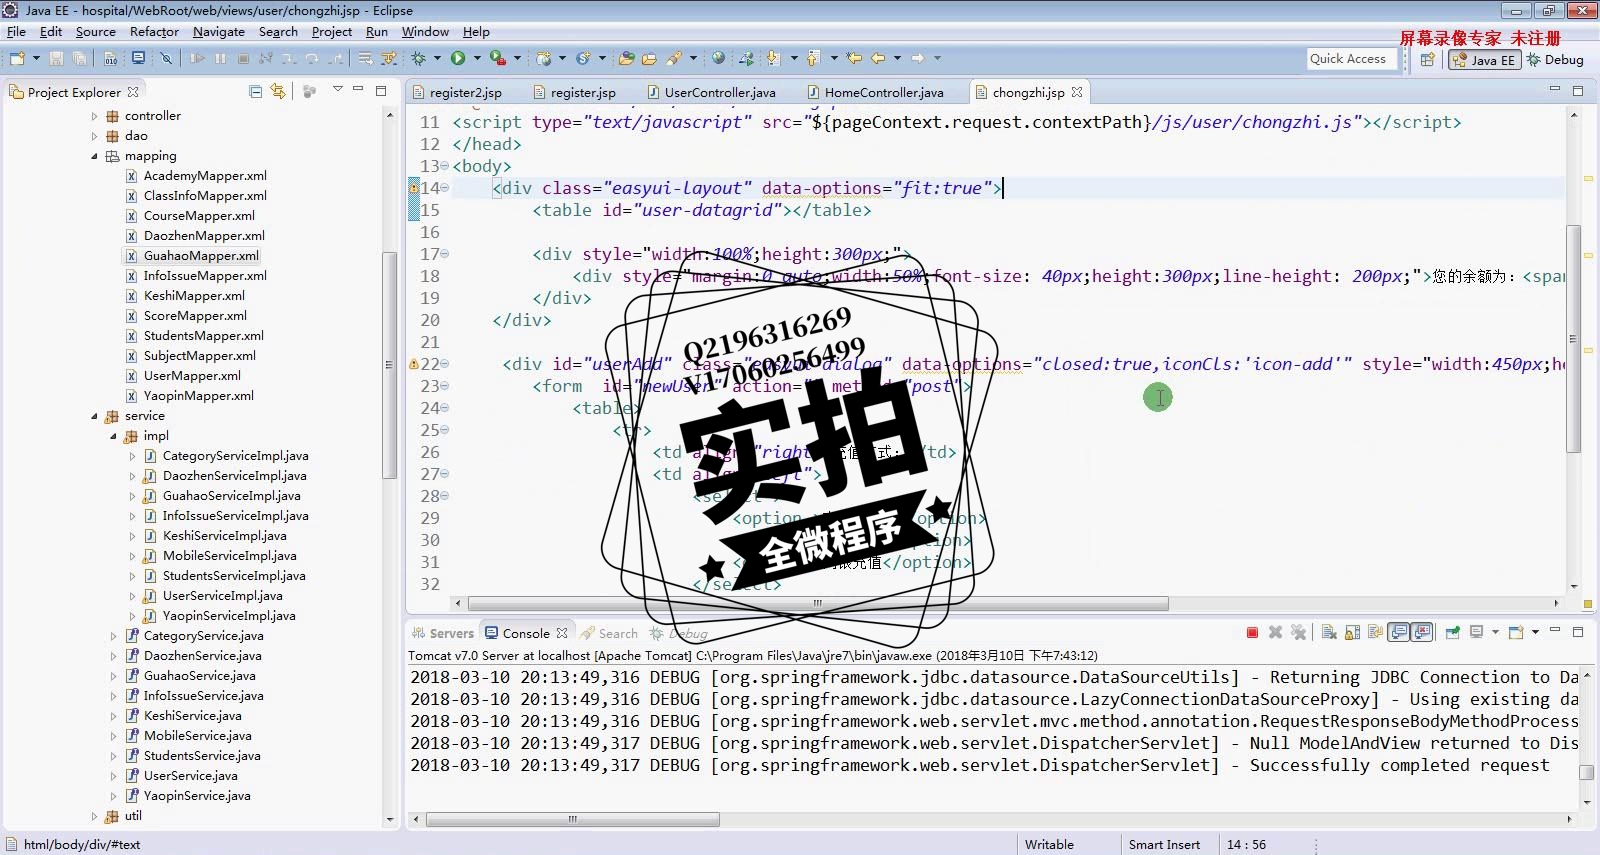This screenshot has width=1600, height=855.
Task: Toggle Link with Editor in Project Explorer
Action: [278, 91]
